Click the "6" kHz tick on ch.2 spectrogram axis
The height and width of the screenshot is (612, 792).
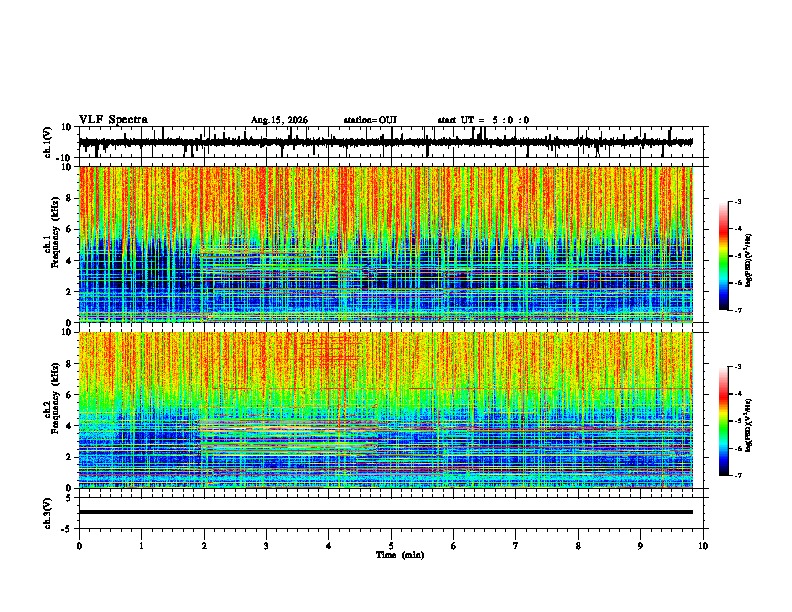pos(70,395)
